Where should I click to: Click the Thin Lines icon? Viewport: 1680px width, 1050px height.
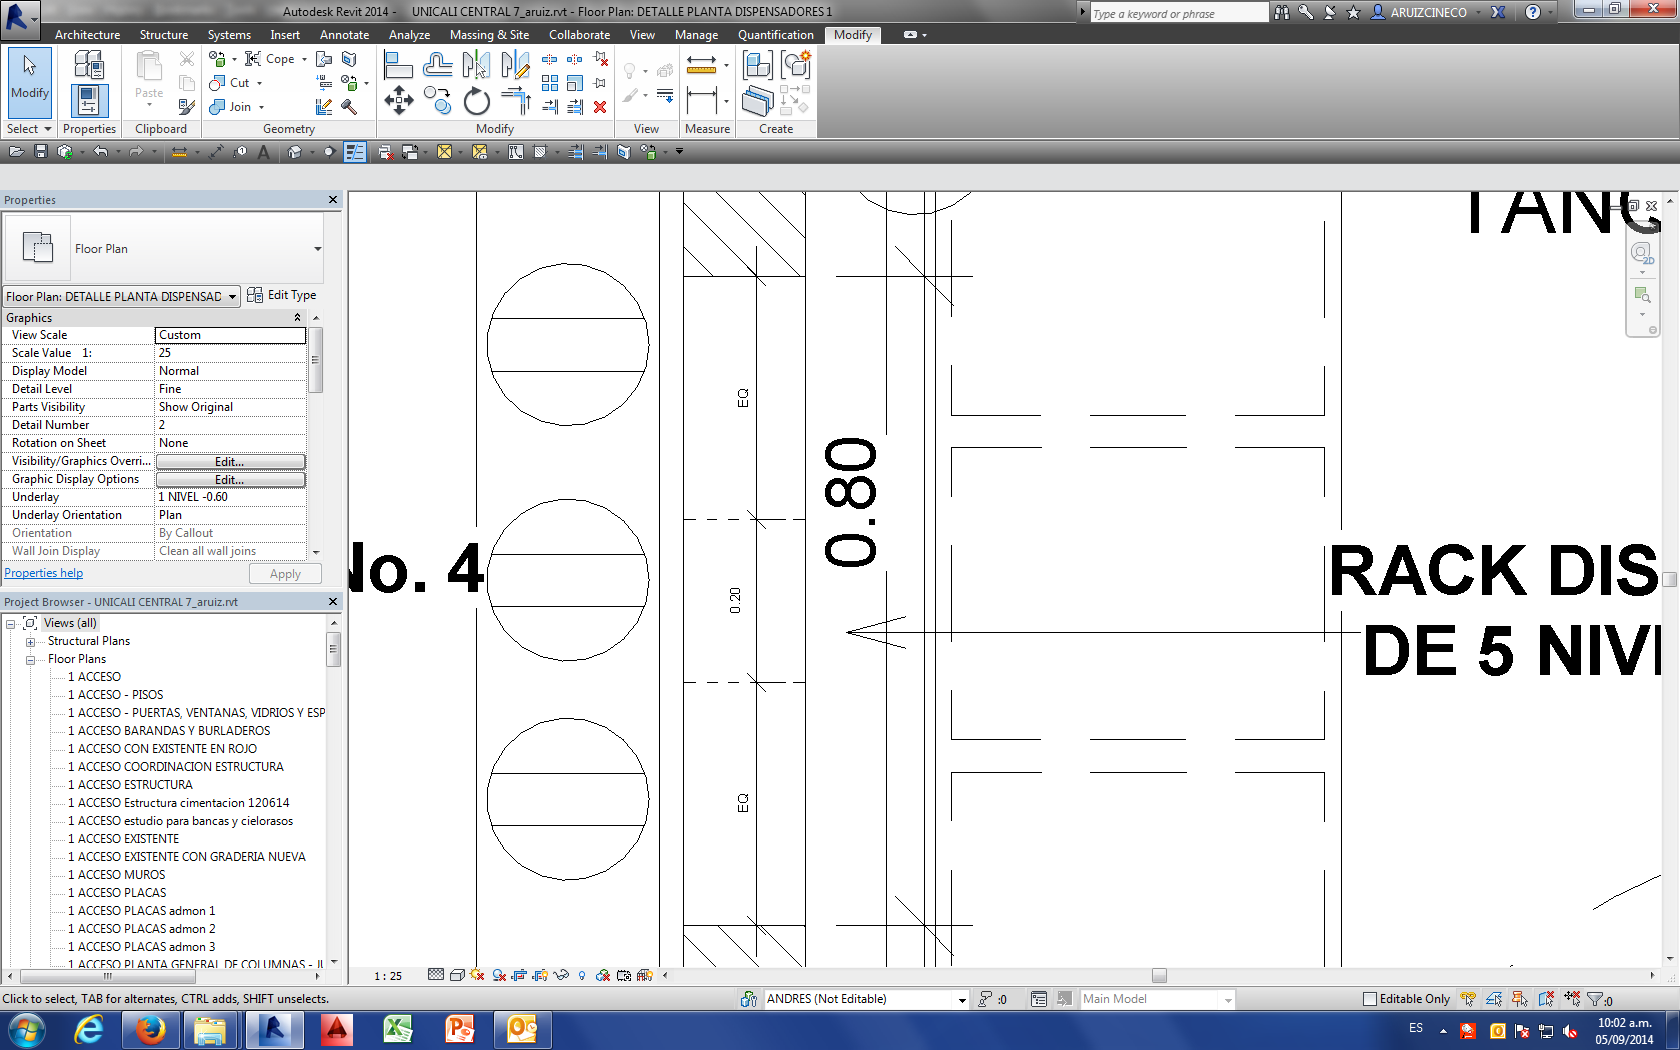tap(355, 152)
